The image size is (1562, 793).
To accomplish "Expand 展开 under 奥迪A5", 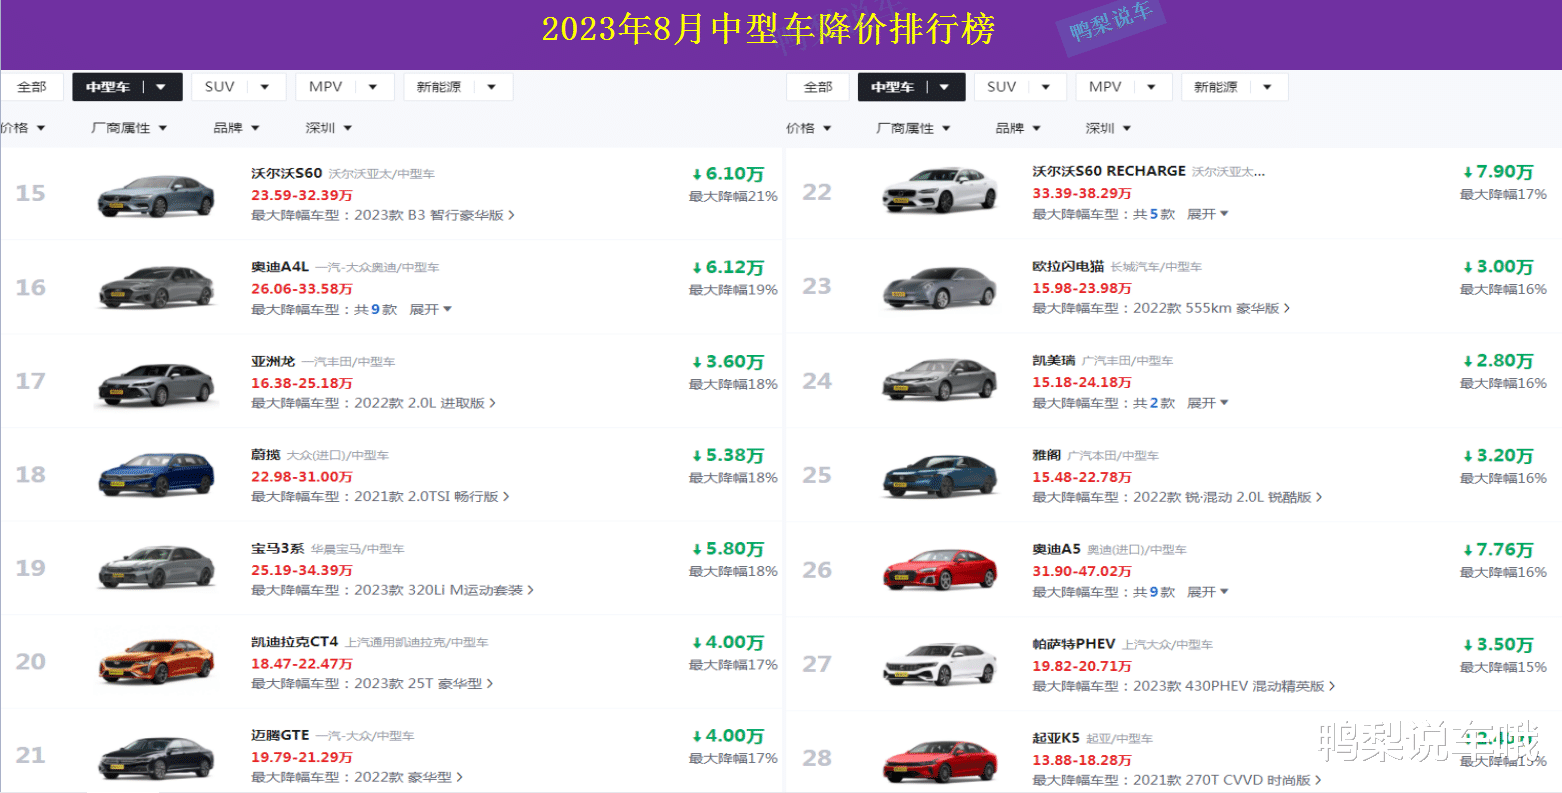I will 1208,592.
